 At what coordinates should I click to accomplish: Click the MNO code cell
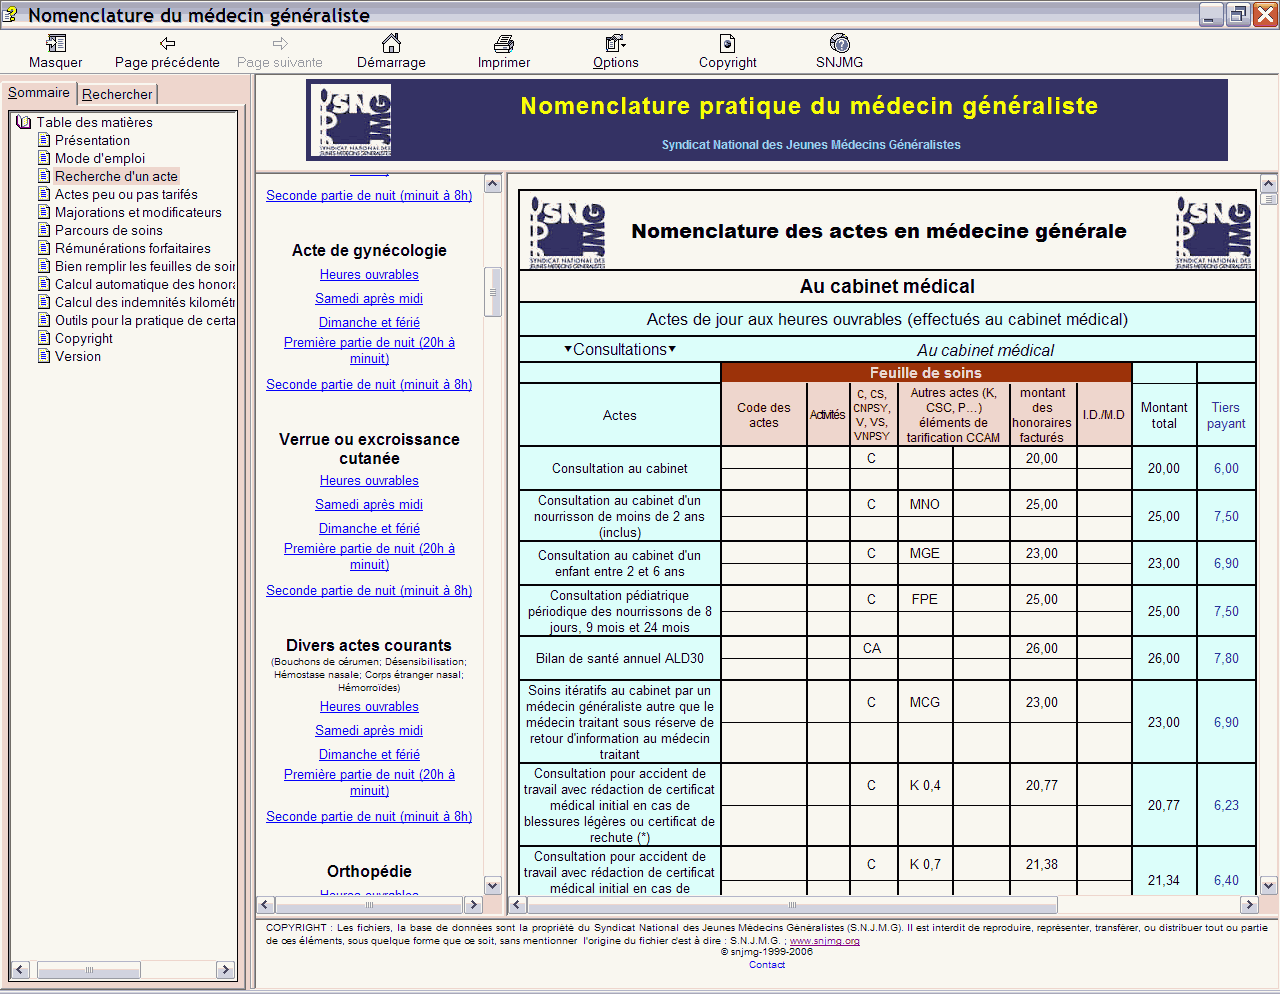925,504
